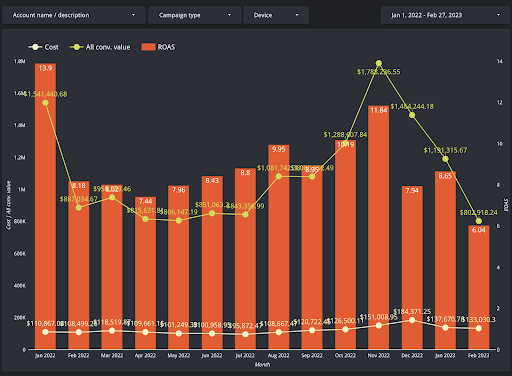Click the orange ROAS legend swatch

click(148, 47)
